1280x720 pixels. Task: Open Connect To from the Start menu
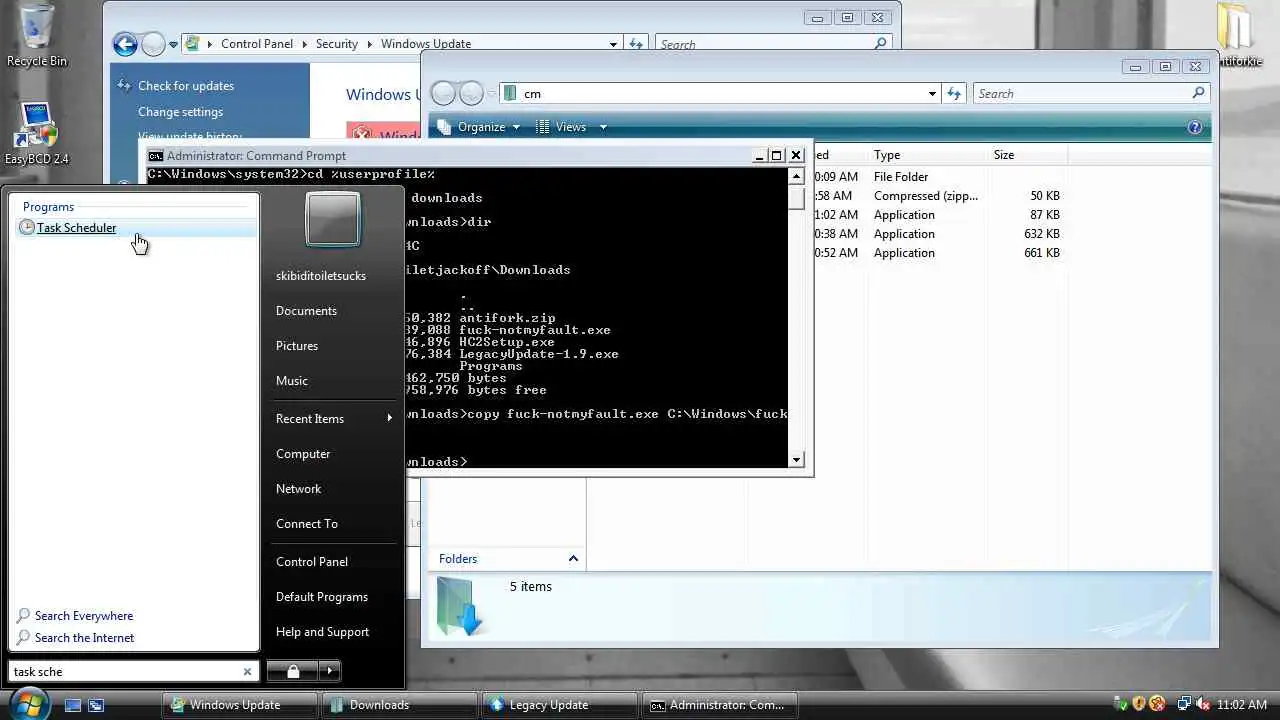click(307, 524)
